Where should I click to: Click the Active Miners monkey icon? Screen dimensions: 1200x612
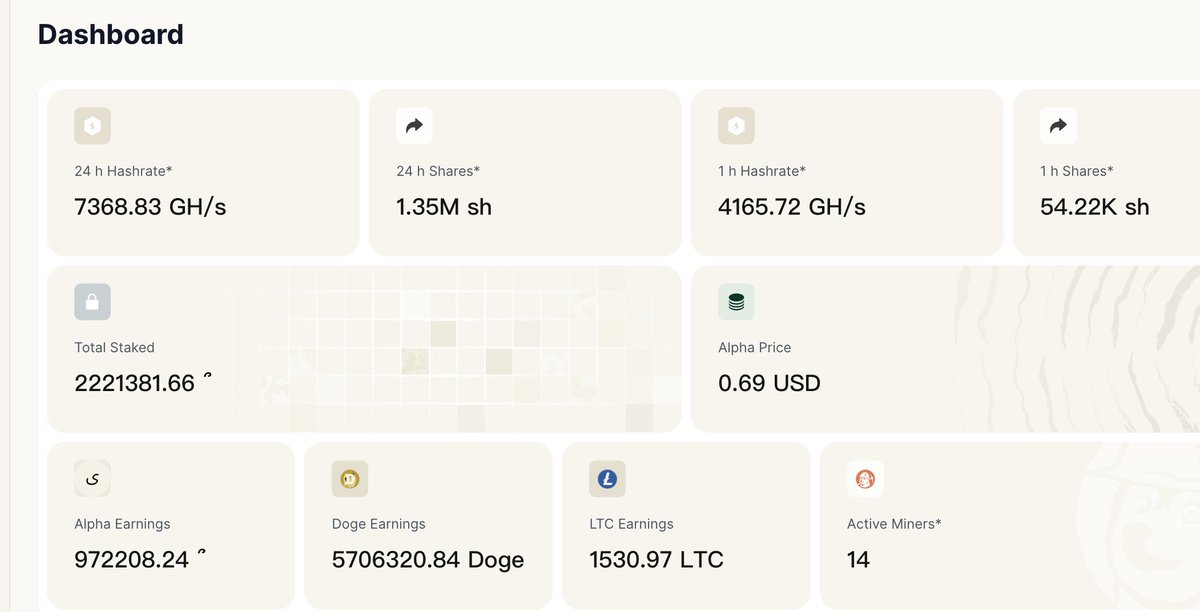tap(865, 479)
